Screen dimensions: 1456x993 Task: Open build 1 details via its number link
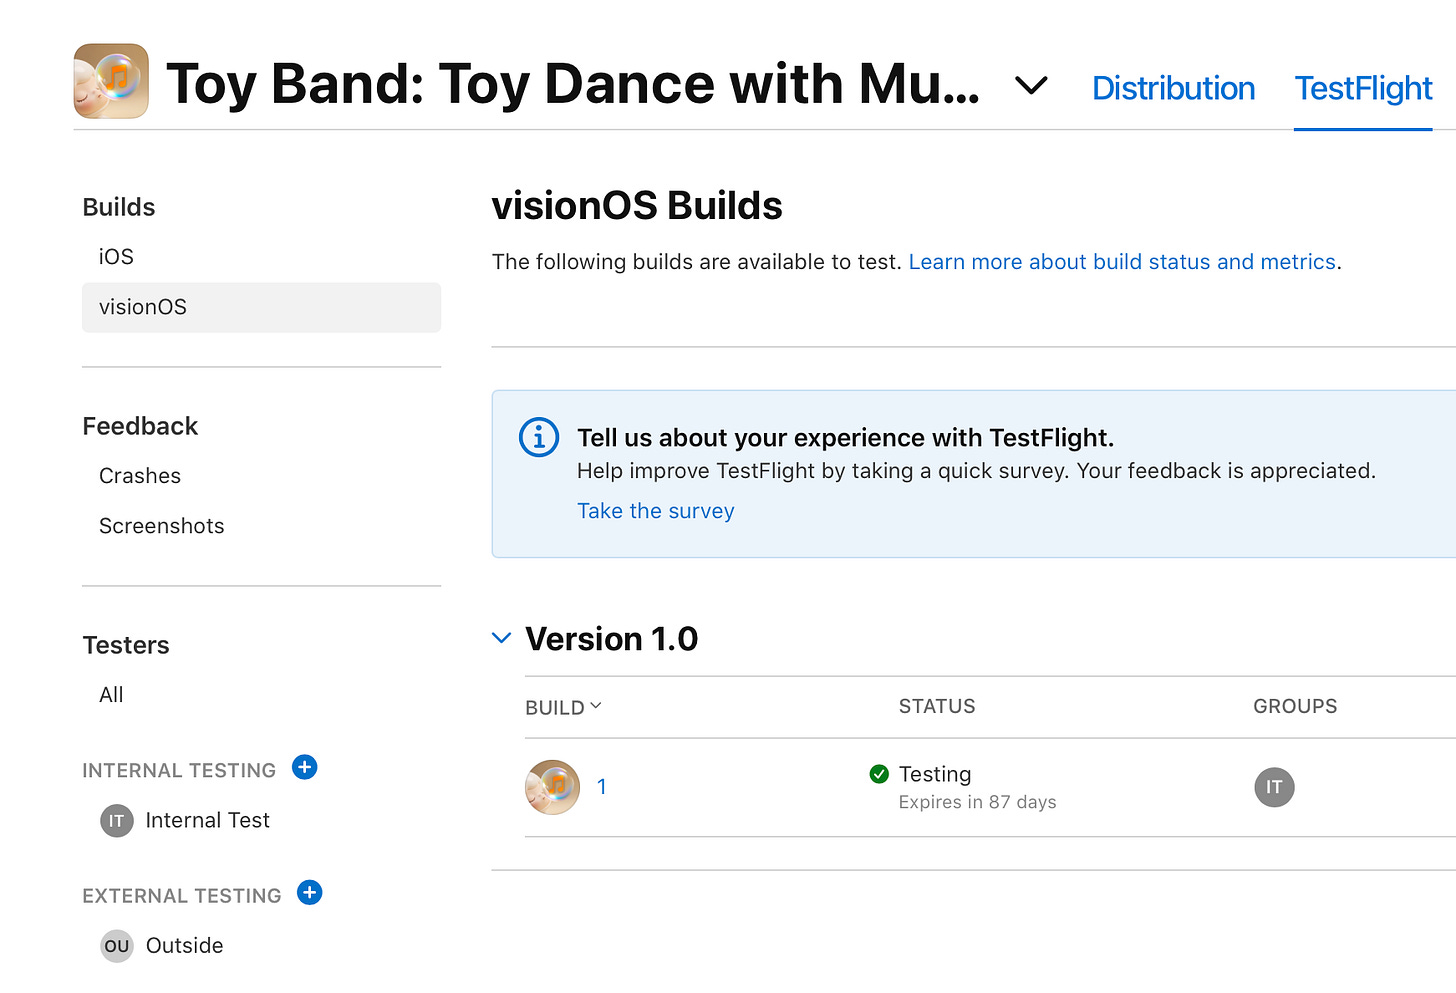click(x=602, y=787)
